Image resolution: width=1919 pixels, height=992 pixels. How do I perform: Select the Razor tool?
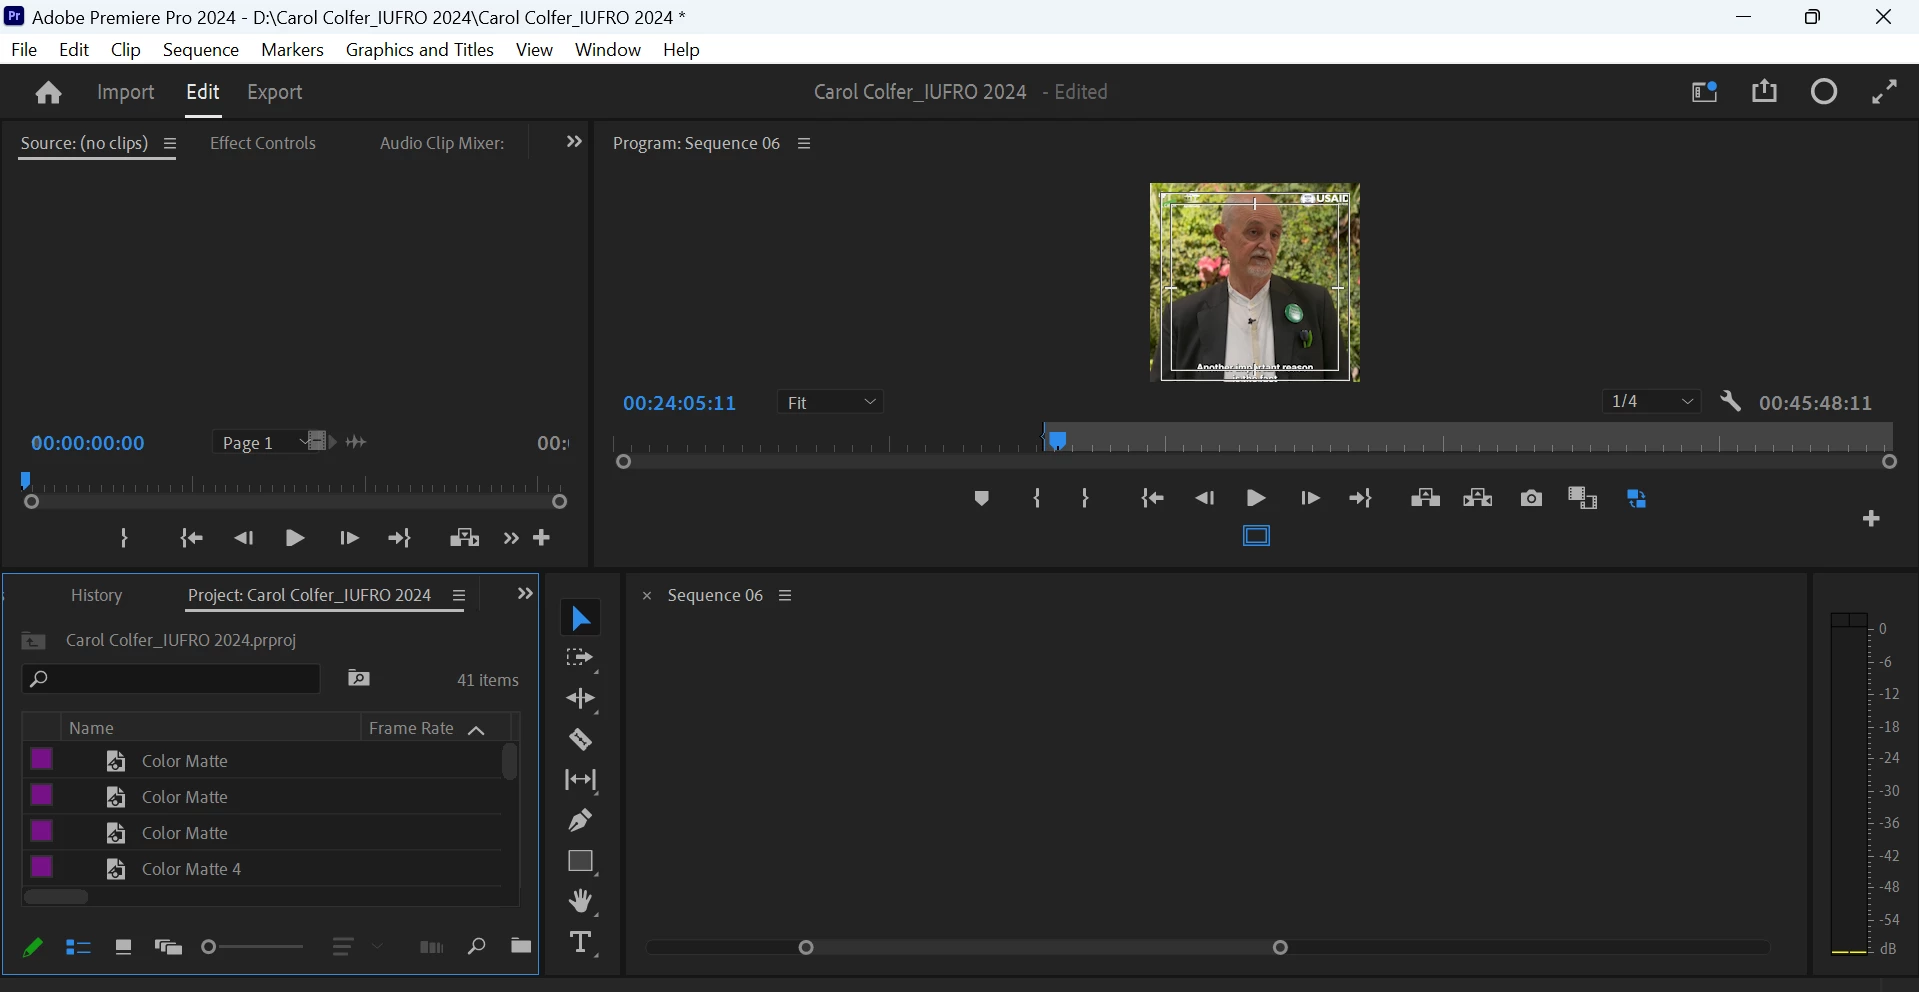(581, 740)
